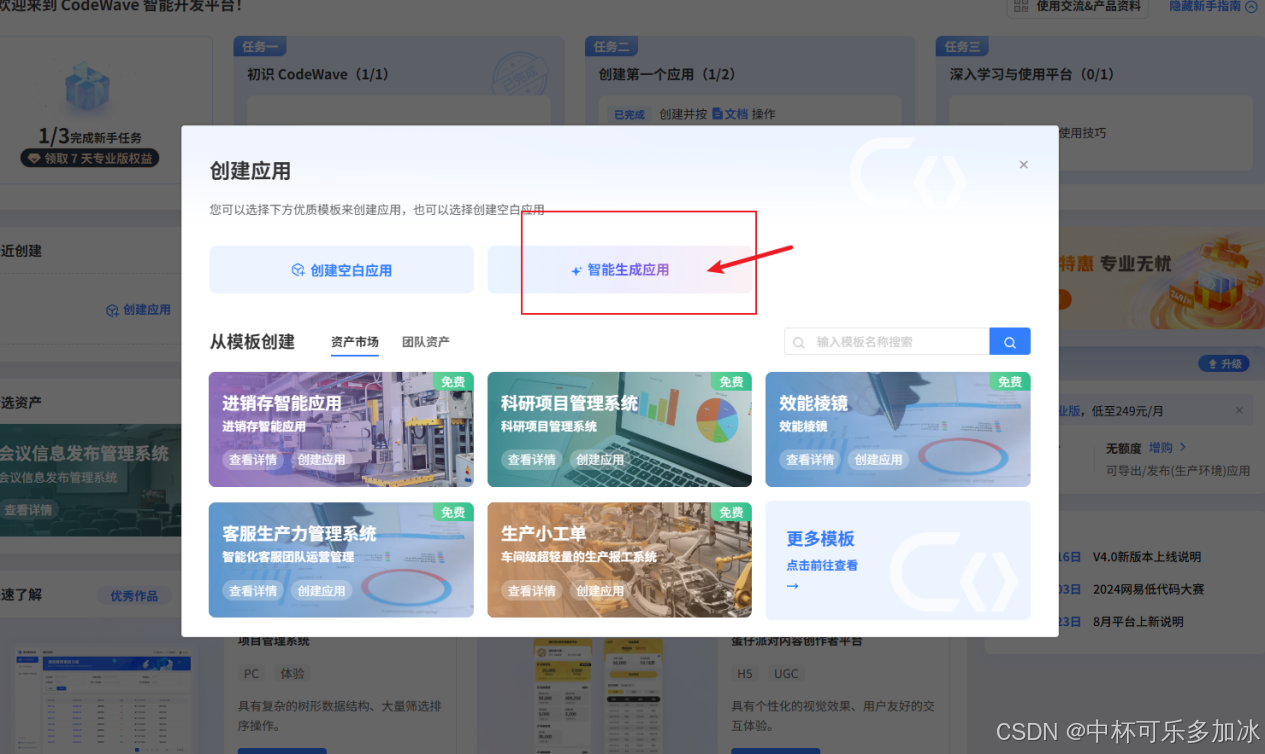Click the 生产小工单 template title
The width and height of the screenshot is (1265, 754).
click(544, 534)
